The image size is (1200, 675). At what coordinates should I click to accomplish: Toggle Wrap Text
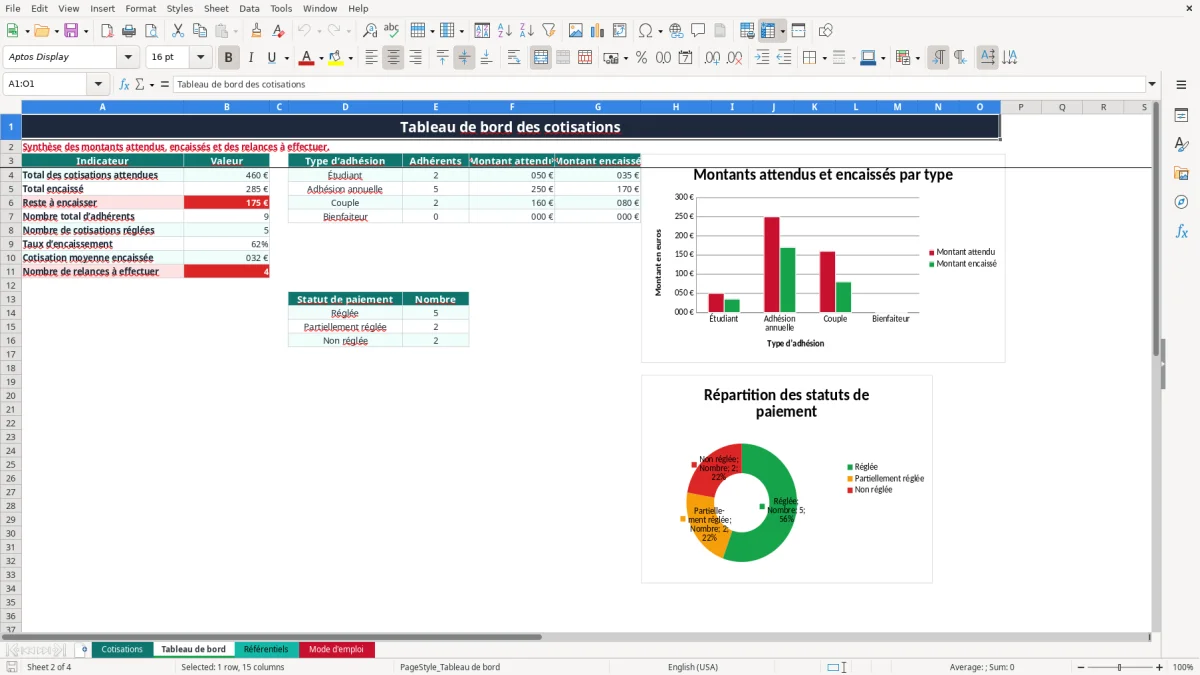[x=514, y=58]
